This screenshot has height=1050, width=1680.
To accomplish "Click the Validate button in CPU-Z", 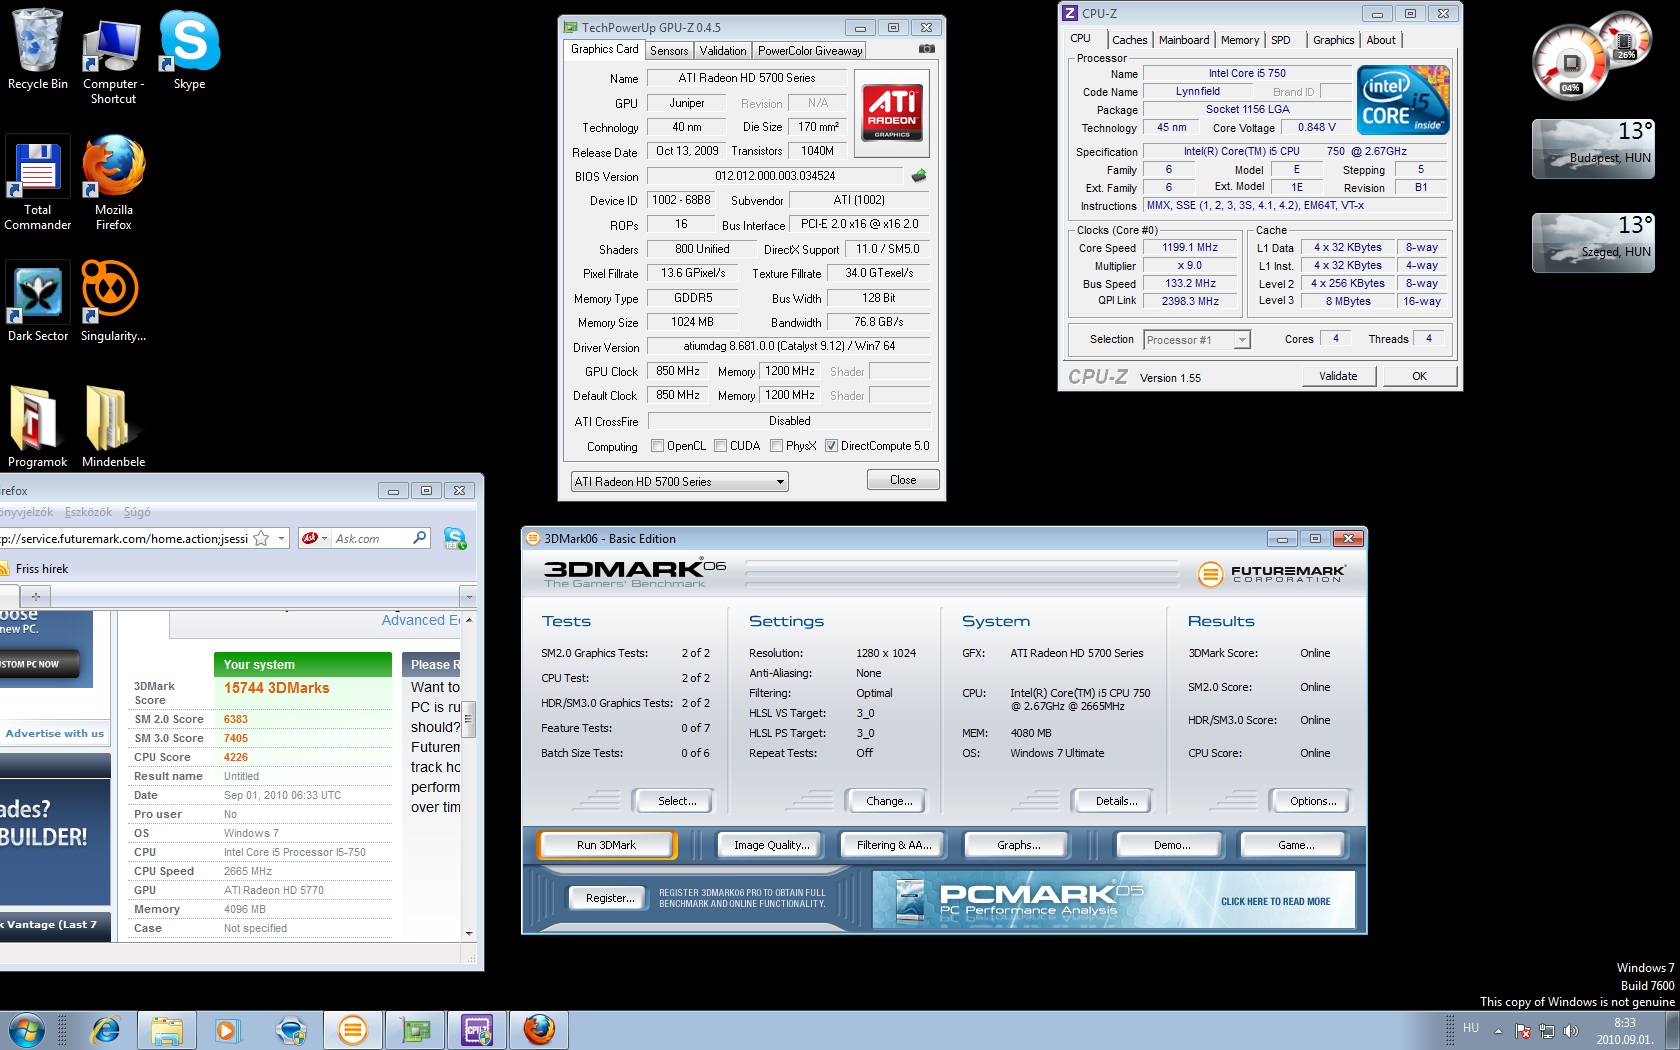I will (1338, 376).
